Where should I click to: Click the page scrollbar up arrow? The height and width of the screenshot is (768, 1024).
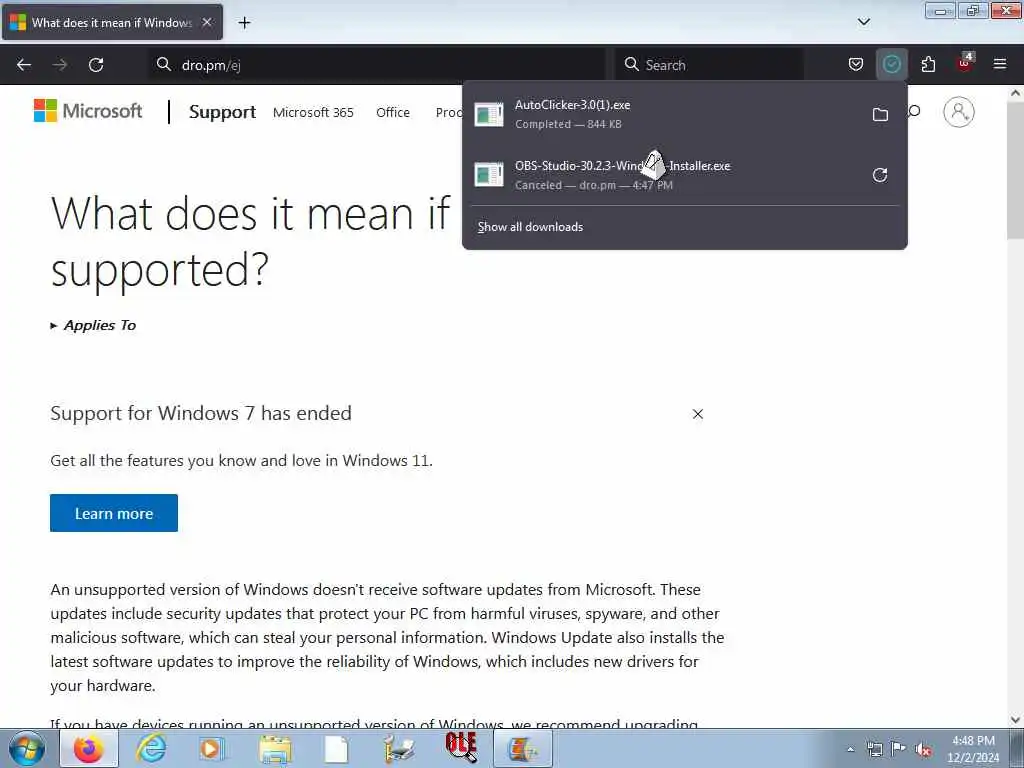tap(1016, 93)
